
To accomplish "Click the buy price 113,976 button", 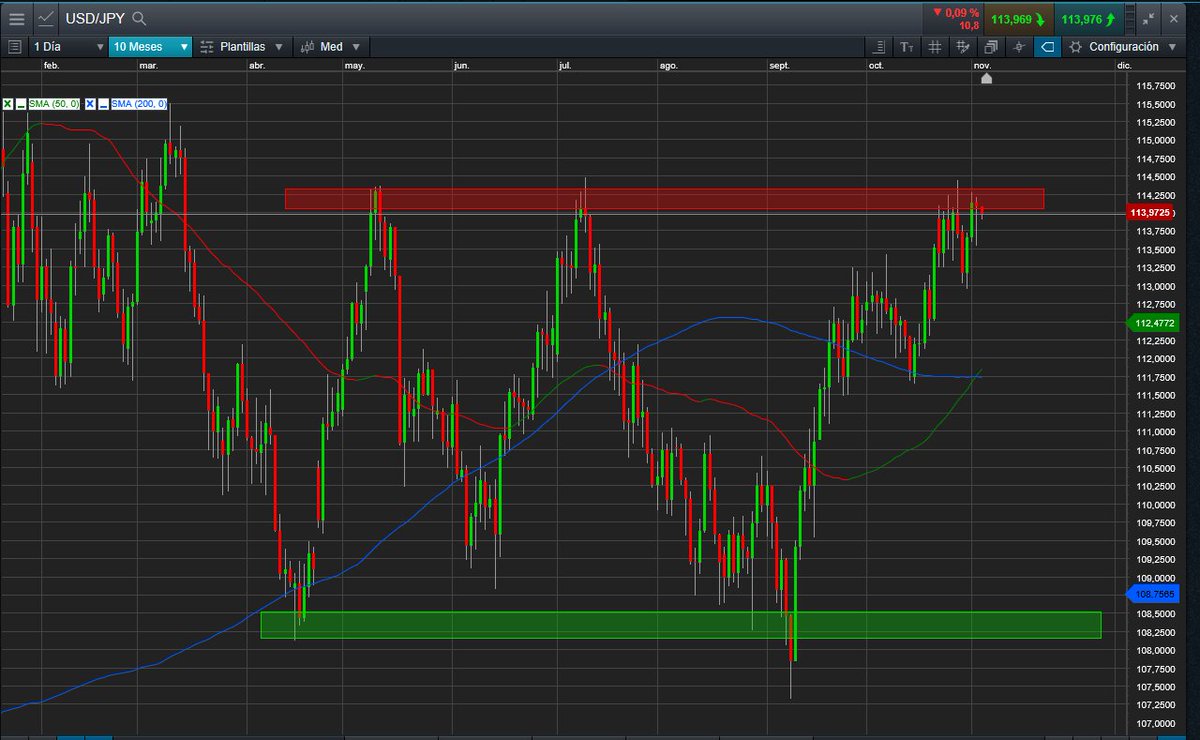I will [x=1088, y=18].
